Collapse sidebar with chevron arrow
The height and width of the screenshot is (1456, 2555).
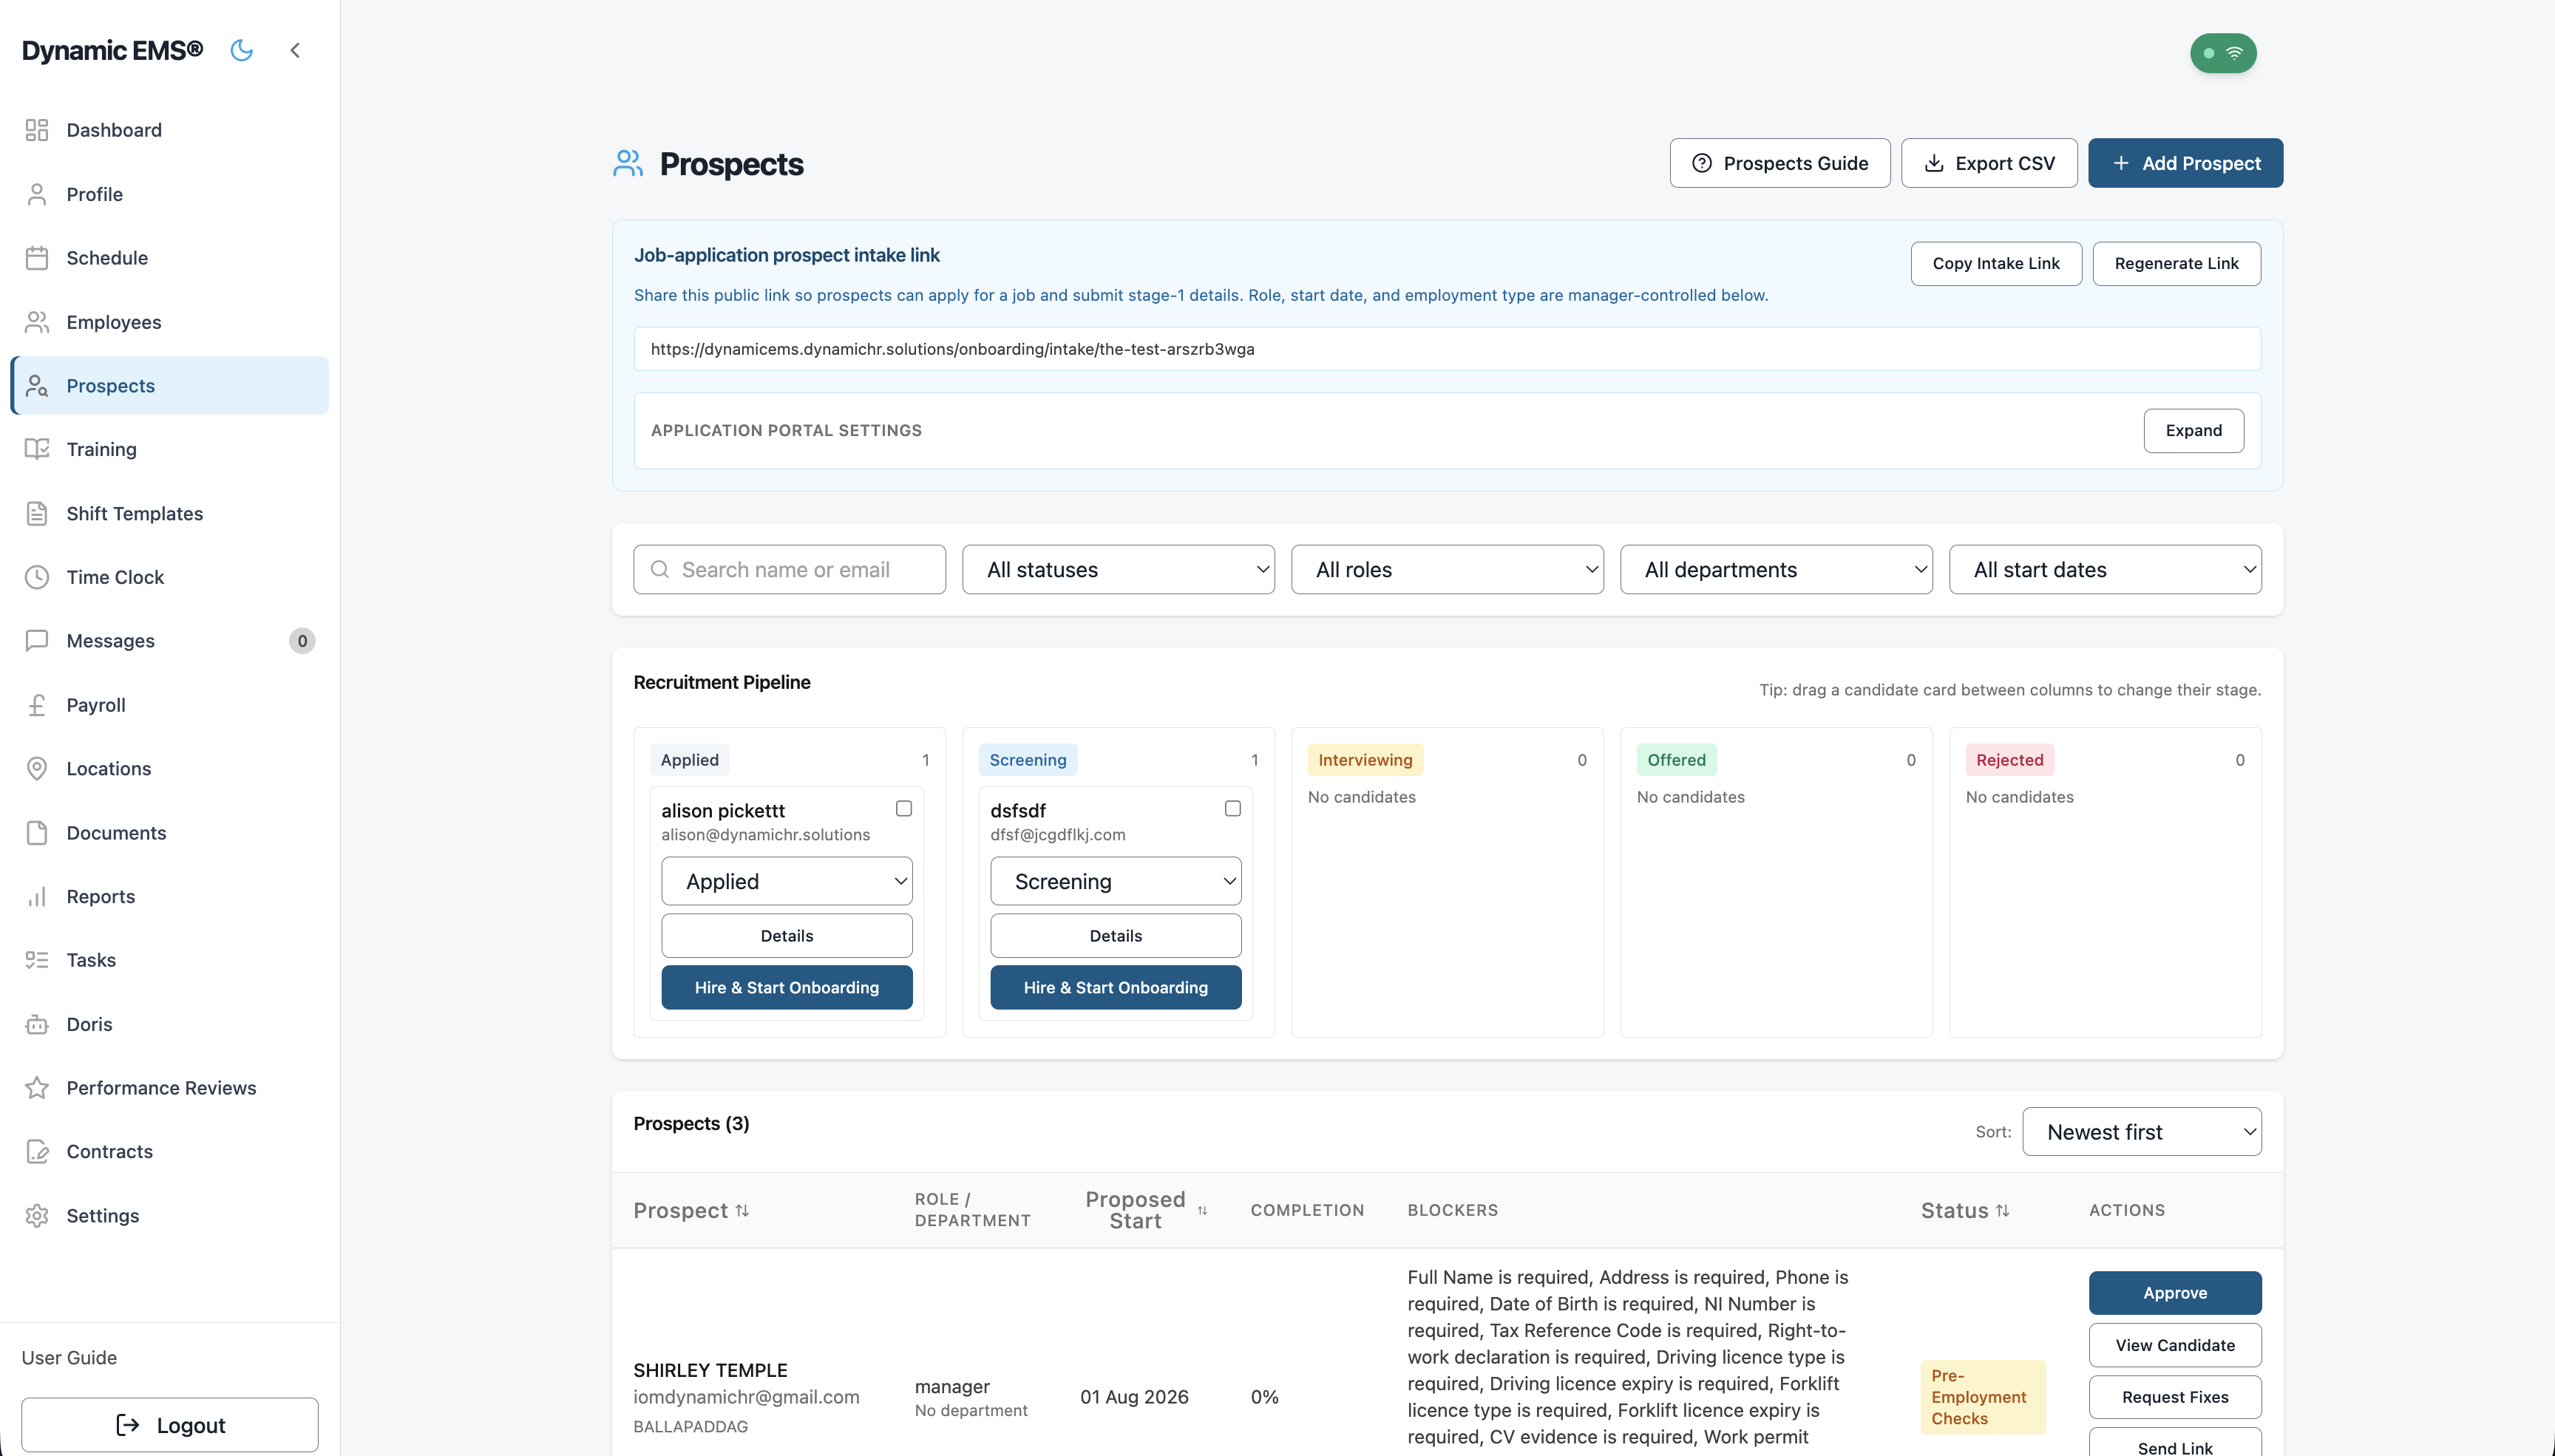click(295, 50)
